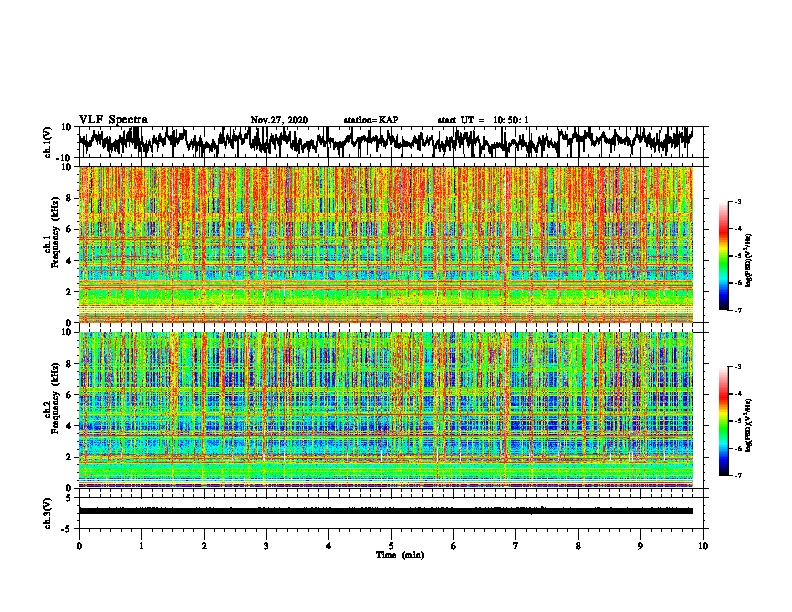Click the ch.2 colorbar log(PSD) unit label

[749, 425]
